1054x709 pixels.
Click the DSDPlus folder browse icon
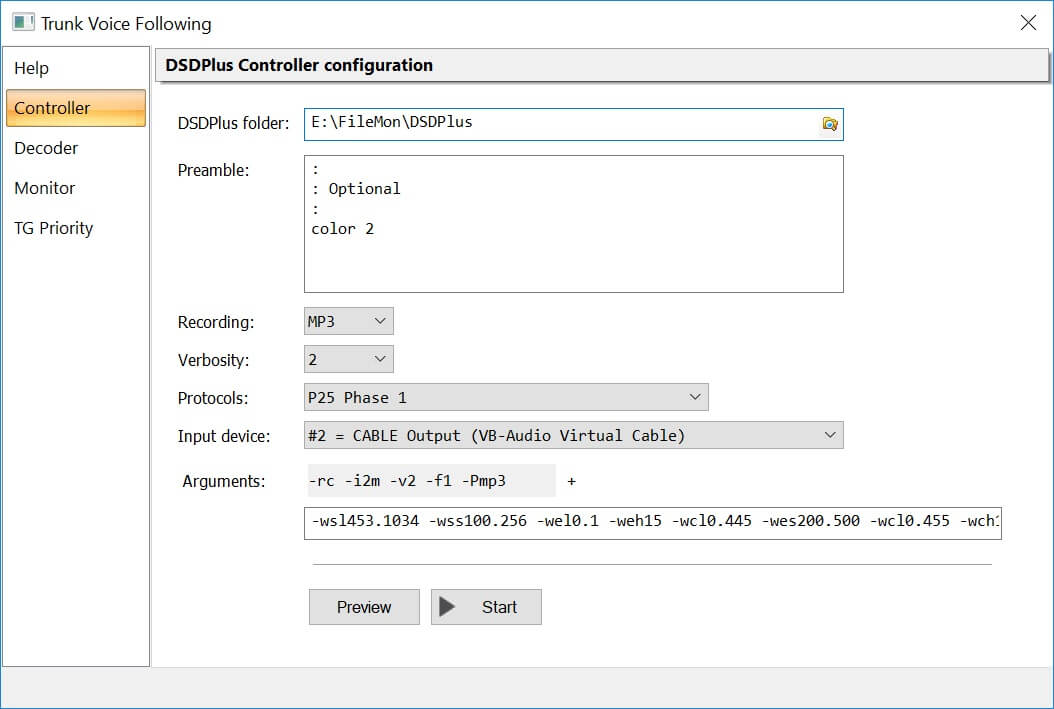(x=829, y=124)
